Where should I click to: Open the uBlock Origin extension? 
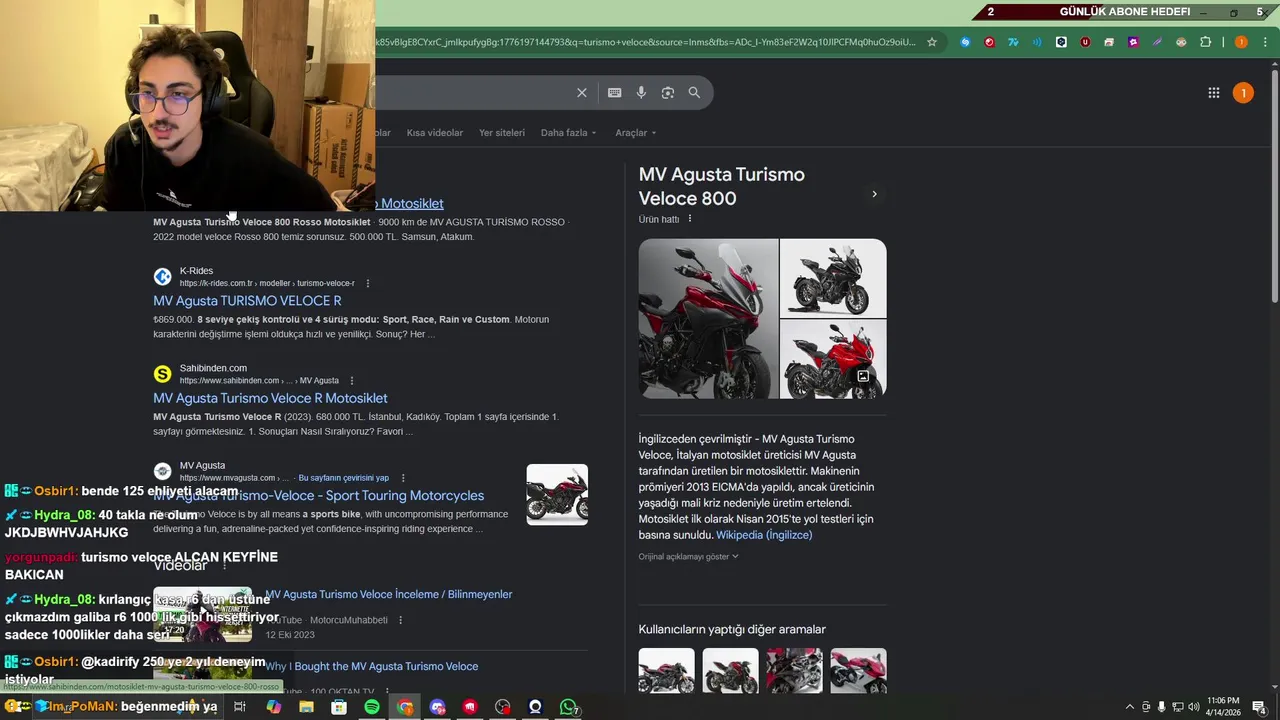click(1085, 42)
